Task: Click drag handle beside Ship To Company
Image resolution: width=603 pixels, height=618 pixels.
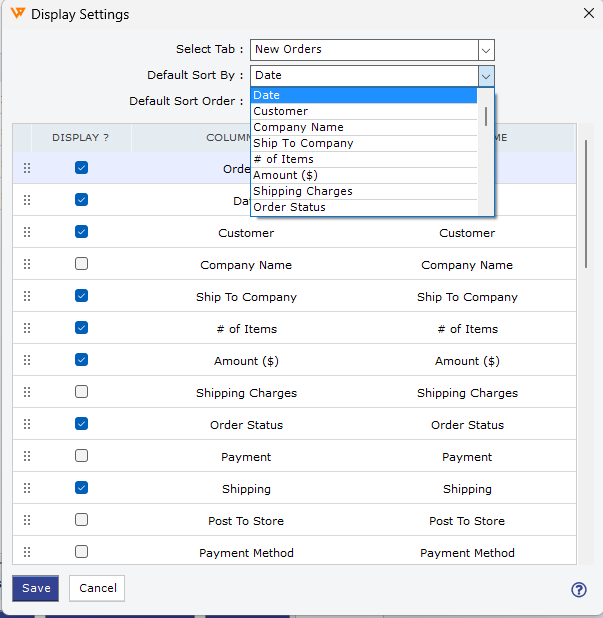Action: tap(27, 296)
